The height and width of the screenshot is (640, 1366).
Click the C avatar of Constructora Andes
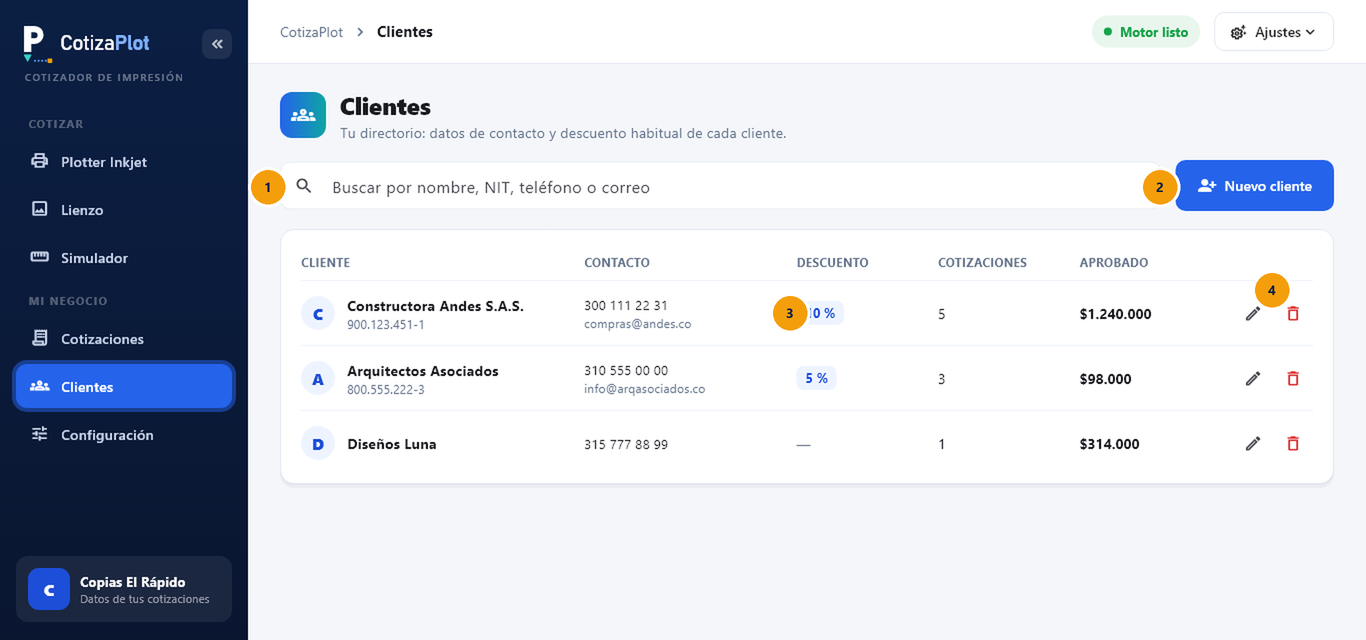(318, 314)
